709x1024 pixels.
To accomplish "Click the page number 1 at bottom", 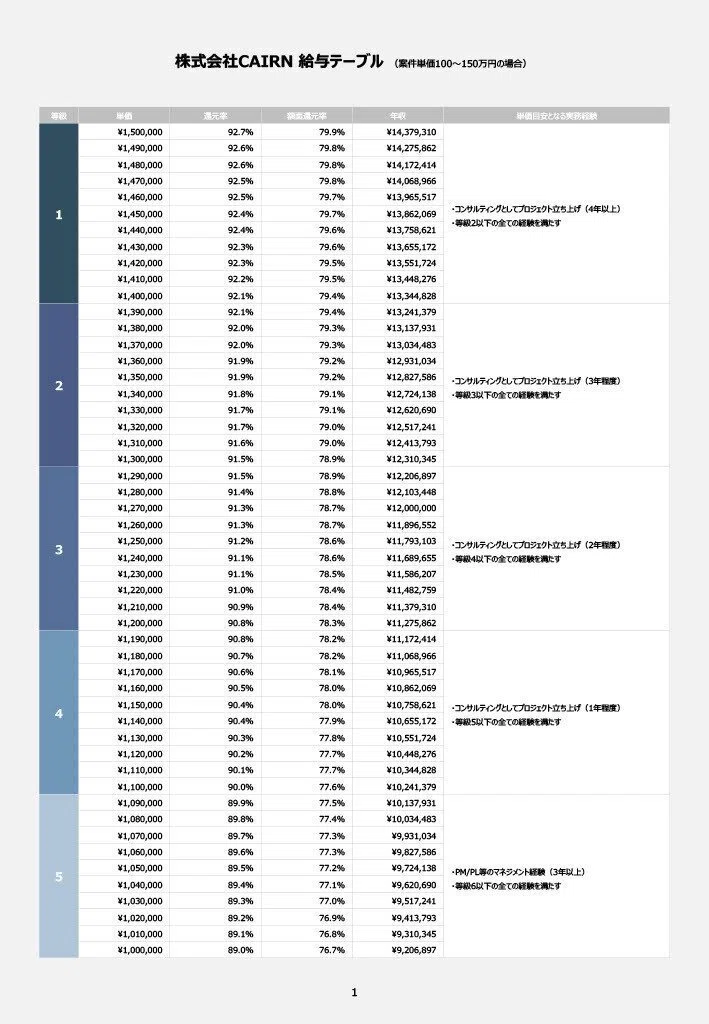I will (354, 993).
